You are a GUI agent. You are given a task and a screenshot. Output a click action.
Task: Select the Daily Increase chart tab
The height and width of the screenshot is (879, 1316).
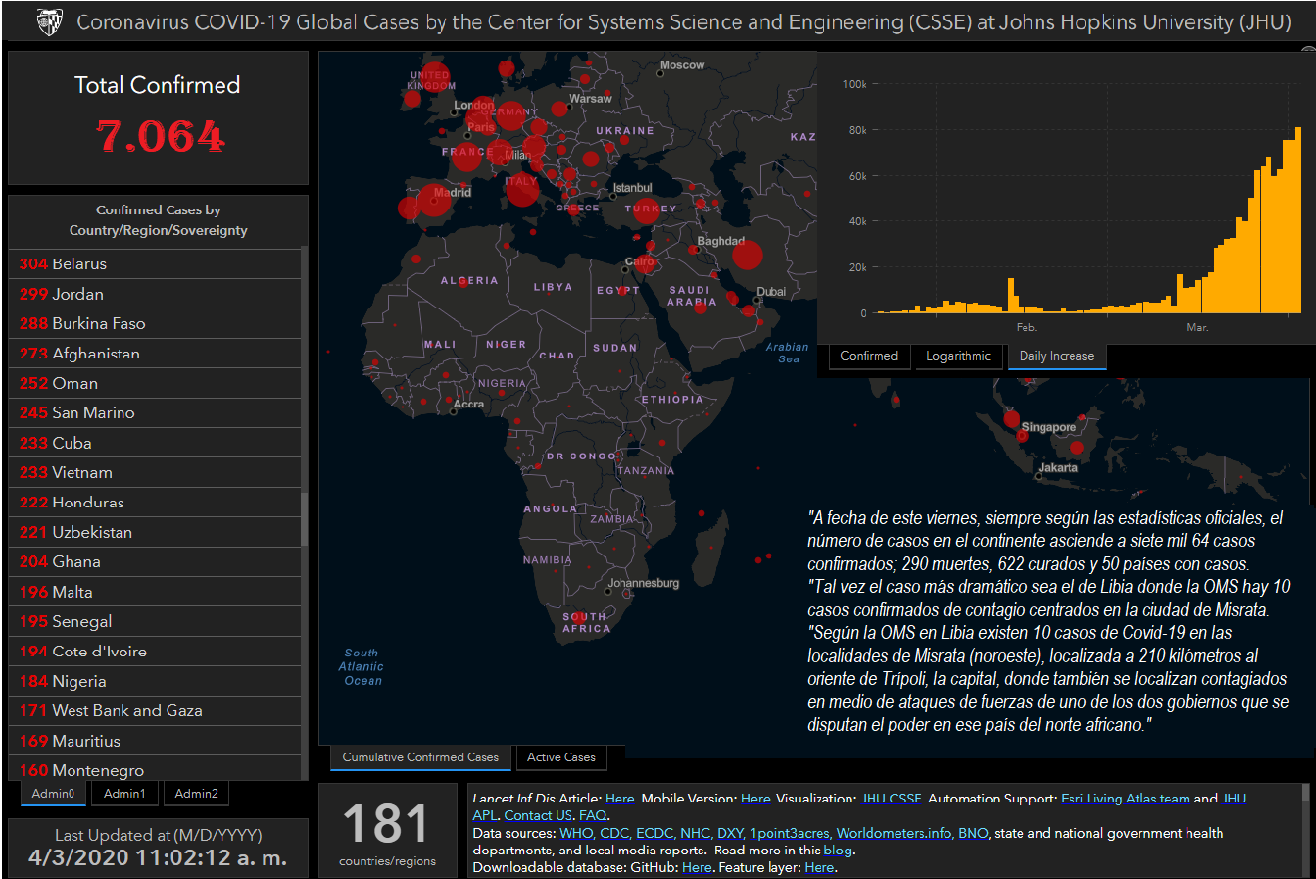[x=1057, y=356]
